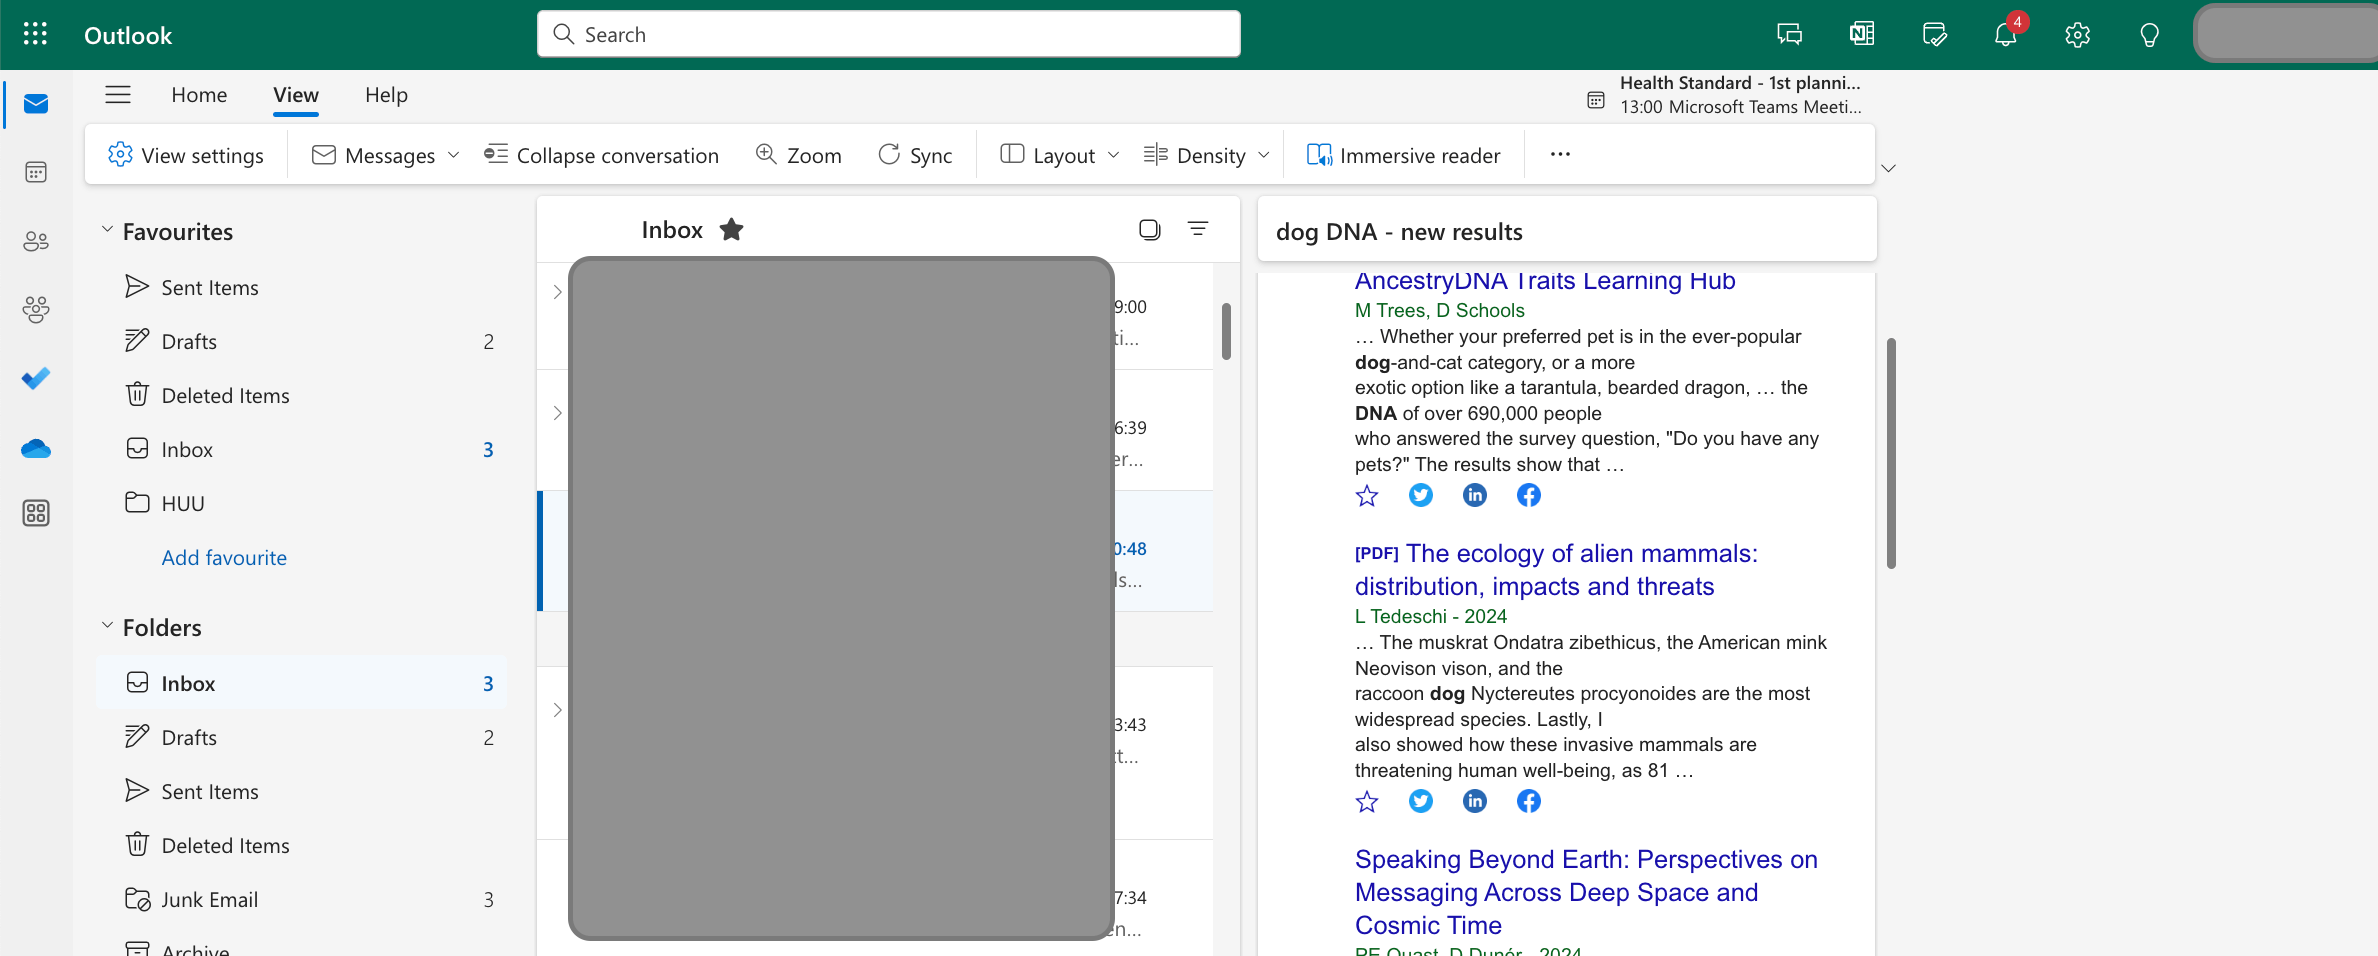
Task: Open the Mail icon in left rail
Action: 36,104
